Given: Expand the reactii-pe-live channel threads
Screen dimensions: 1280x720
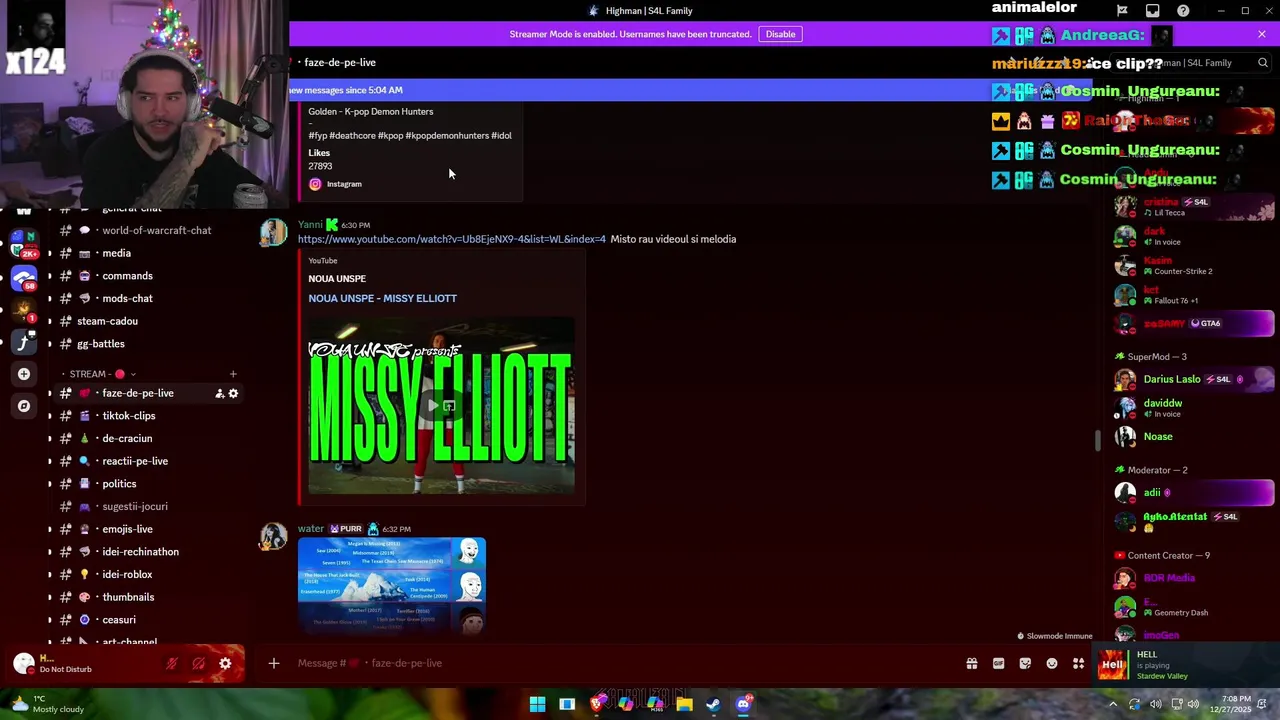Looking at the screenshot, I should click(50, 461).
